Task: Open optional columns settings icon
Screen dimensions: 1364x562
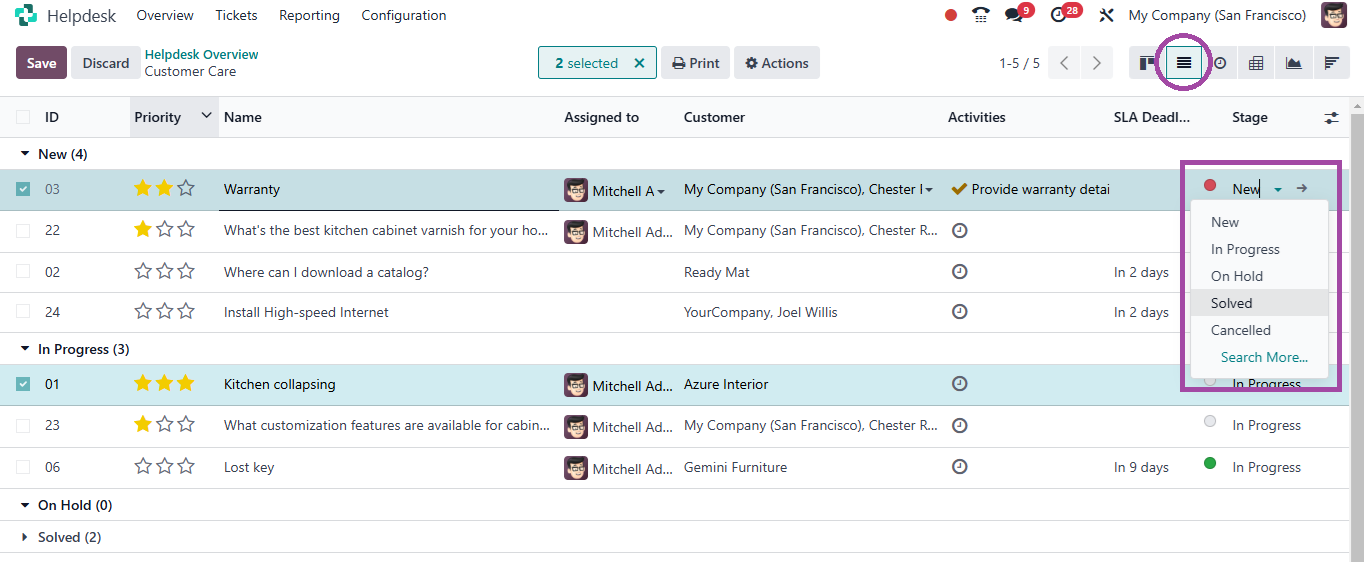Action: 1331,117
